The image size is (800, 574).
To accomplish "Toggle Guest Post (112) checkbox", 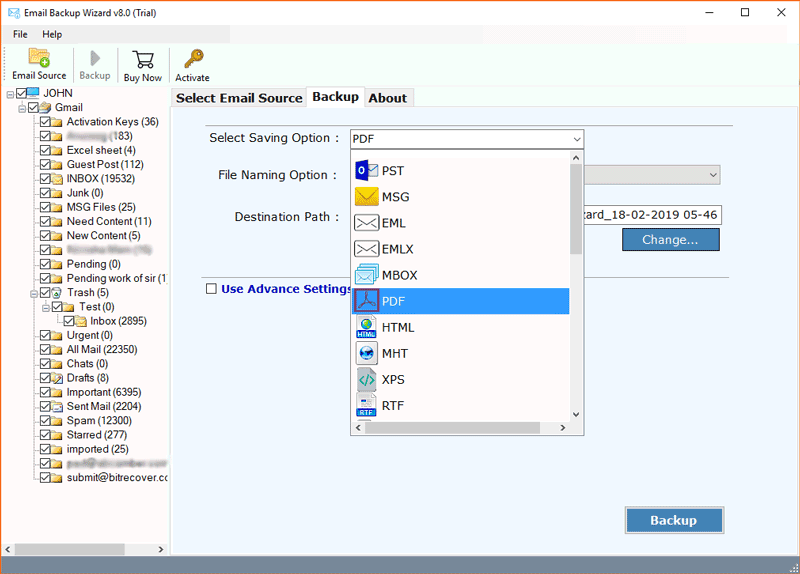I will coord(45,164).
